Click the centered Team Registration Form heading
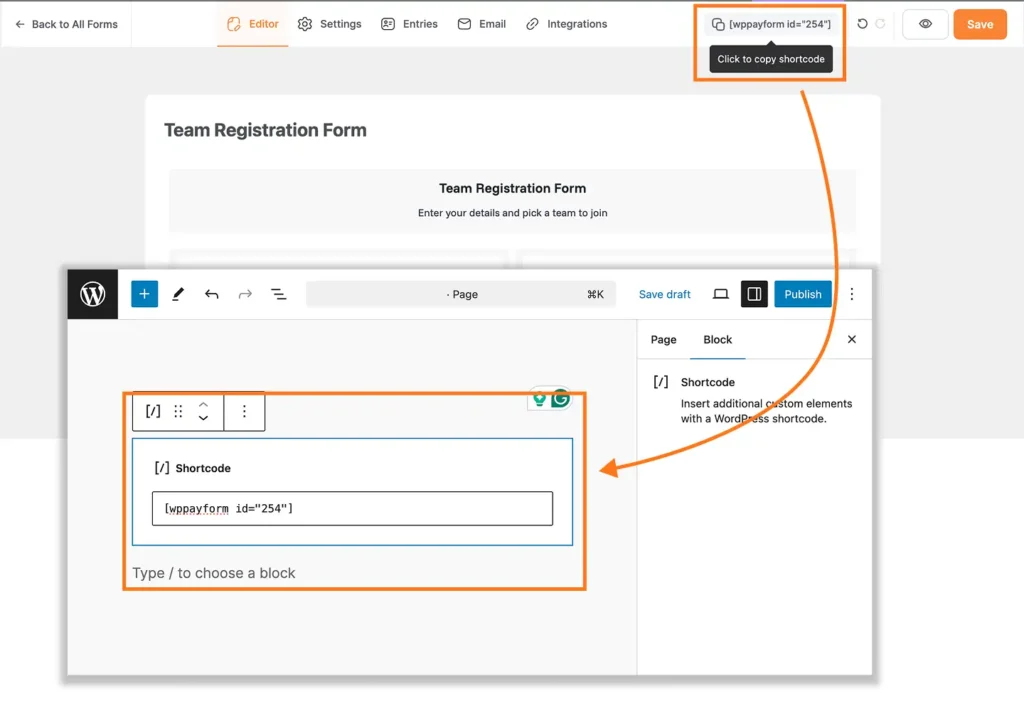The image size is (1024, 706). 513,188
